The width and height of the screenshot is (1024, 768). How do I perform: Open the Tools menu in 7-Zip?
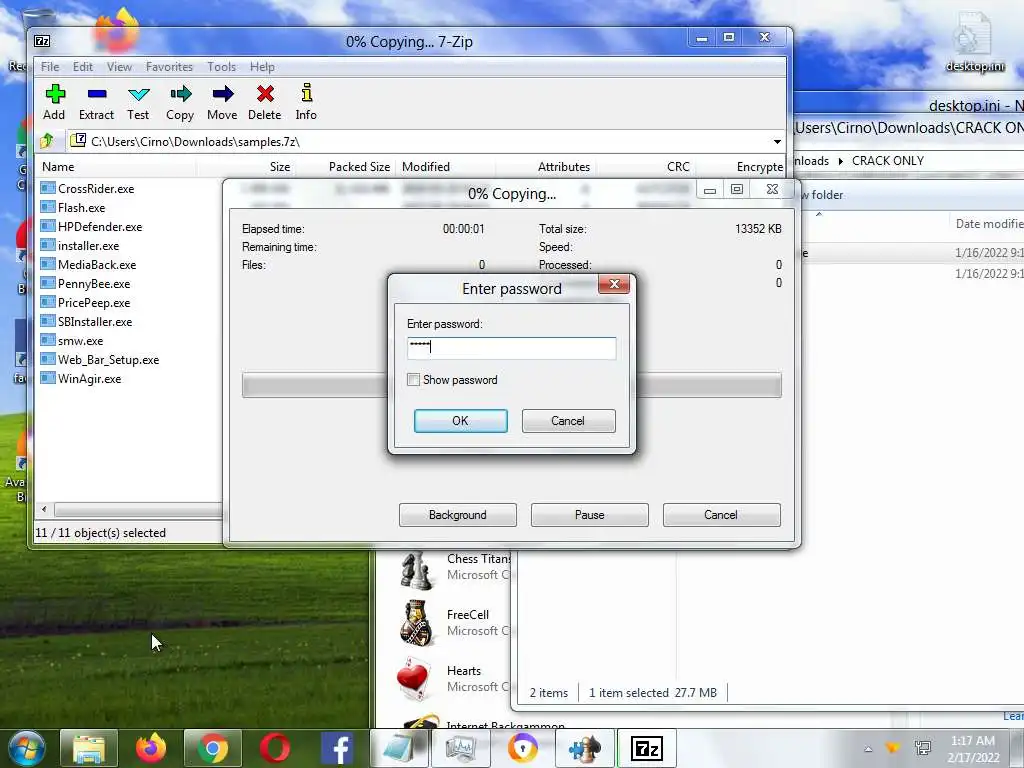[x=221, y=67]
